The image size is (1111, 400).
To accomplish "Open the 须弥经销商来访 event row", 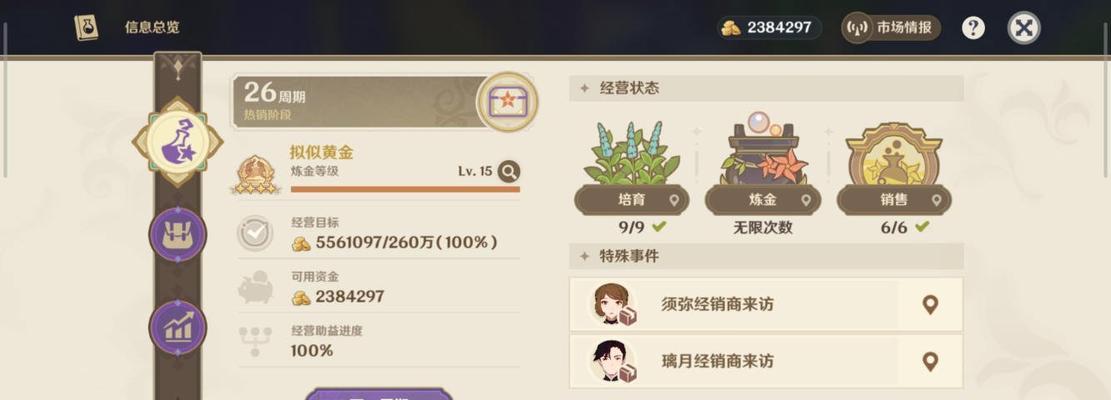I will click(766, 304).
